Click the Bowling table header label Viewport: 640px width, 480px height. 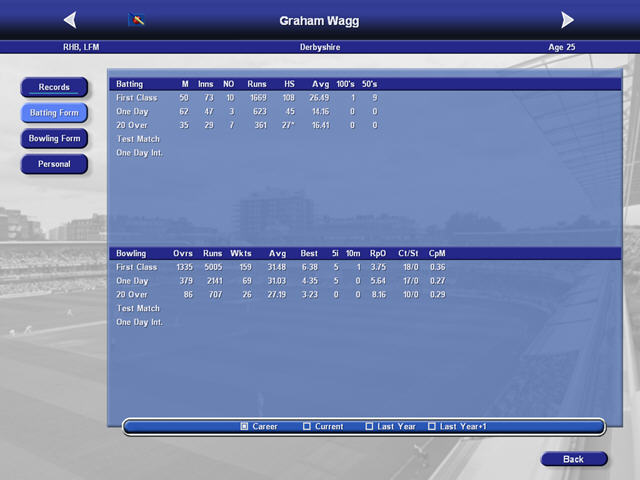tap(131, 253)
